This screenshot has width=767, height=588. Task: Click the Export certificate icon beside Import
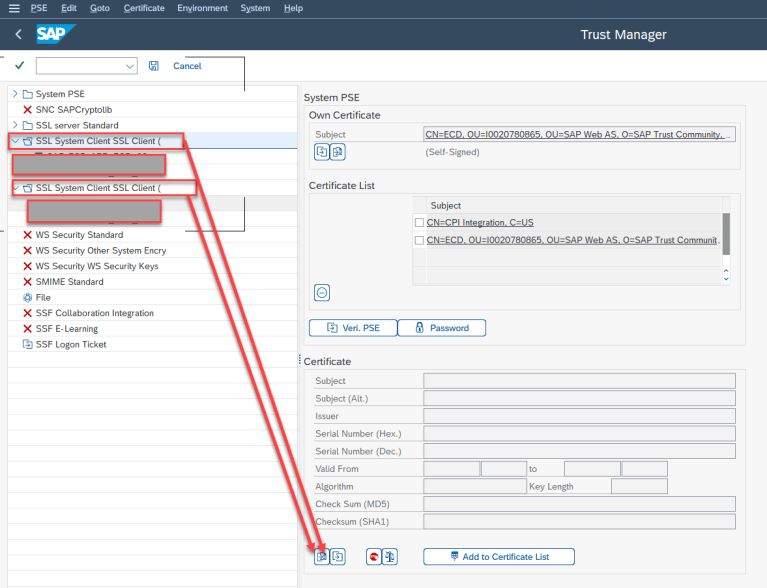click(338, 556)
